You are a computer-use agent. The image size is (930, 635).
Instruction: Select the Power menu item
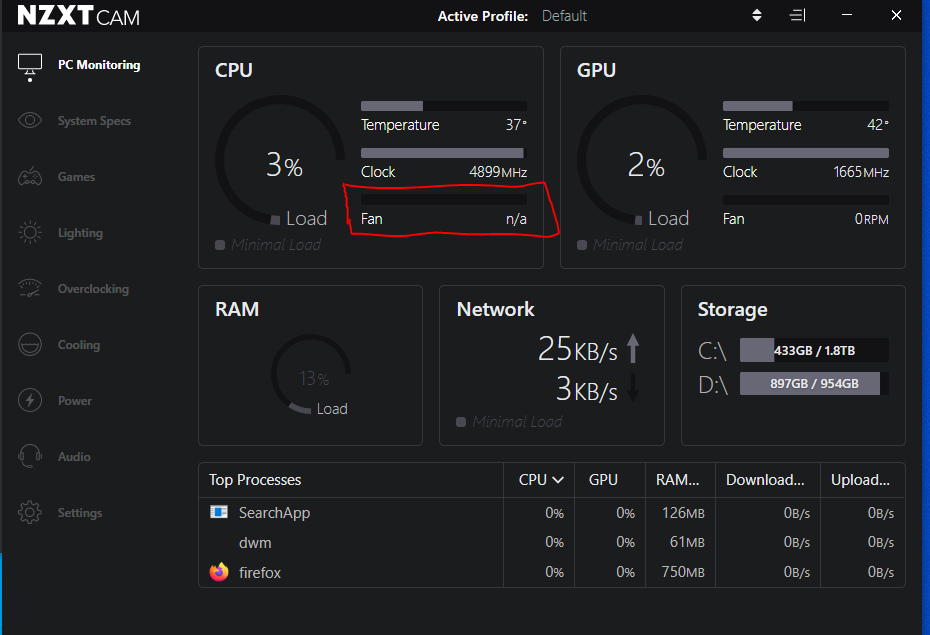coord(75,401)
